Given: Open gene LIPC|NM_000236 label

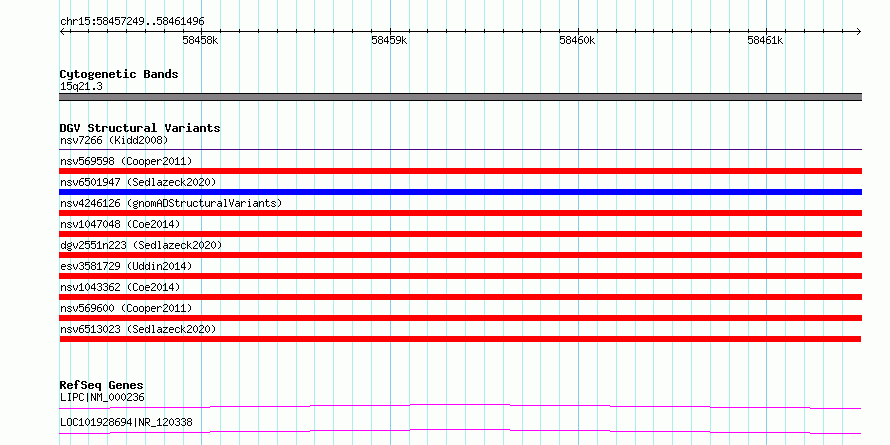Looking at the screenshot, I should tap(102, 397).
